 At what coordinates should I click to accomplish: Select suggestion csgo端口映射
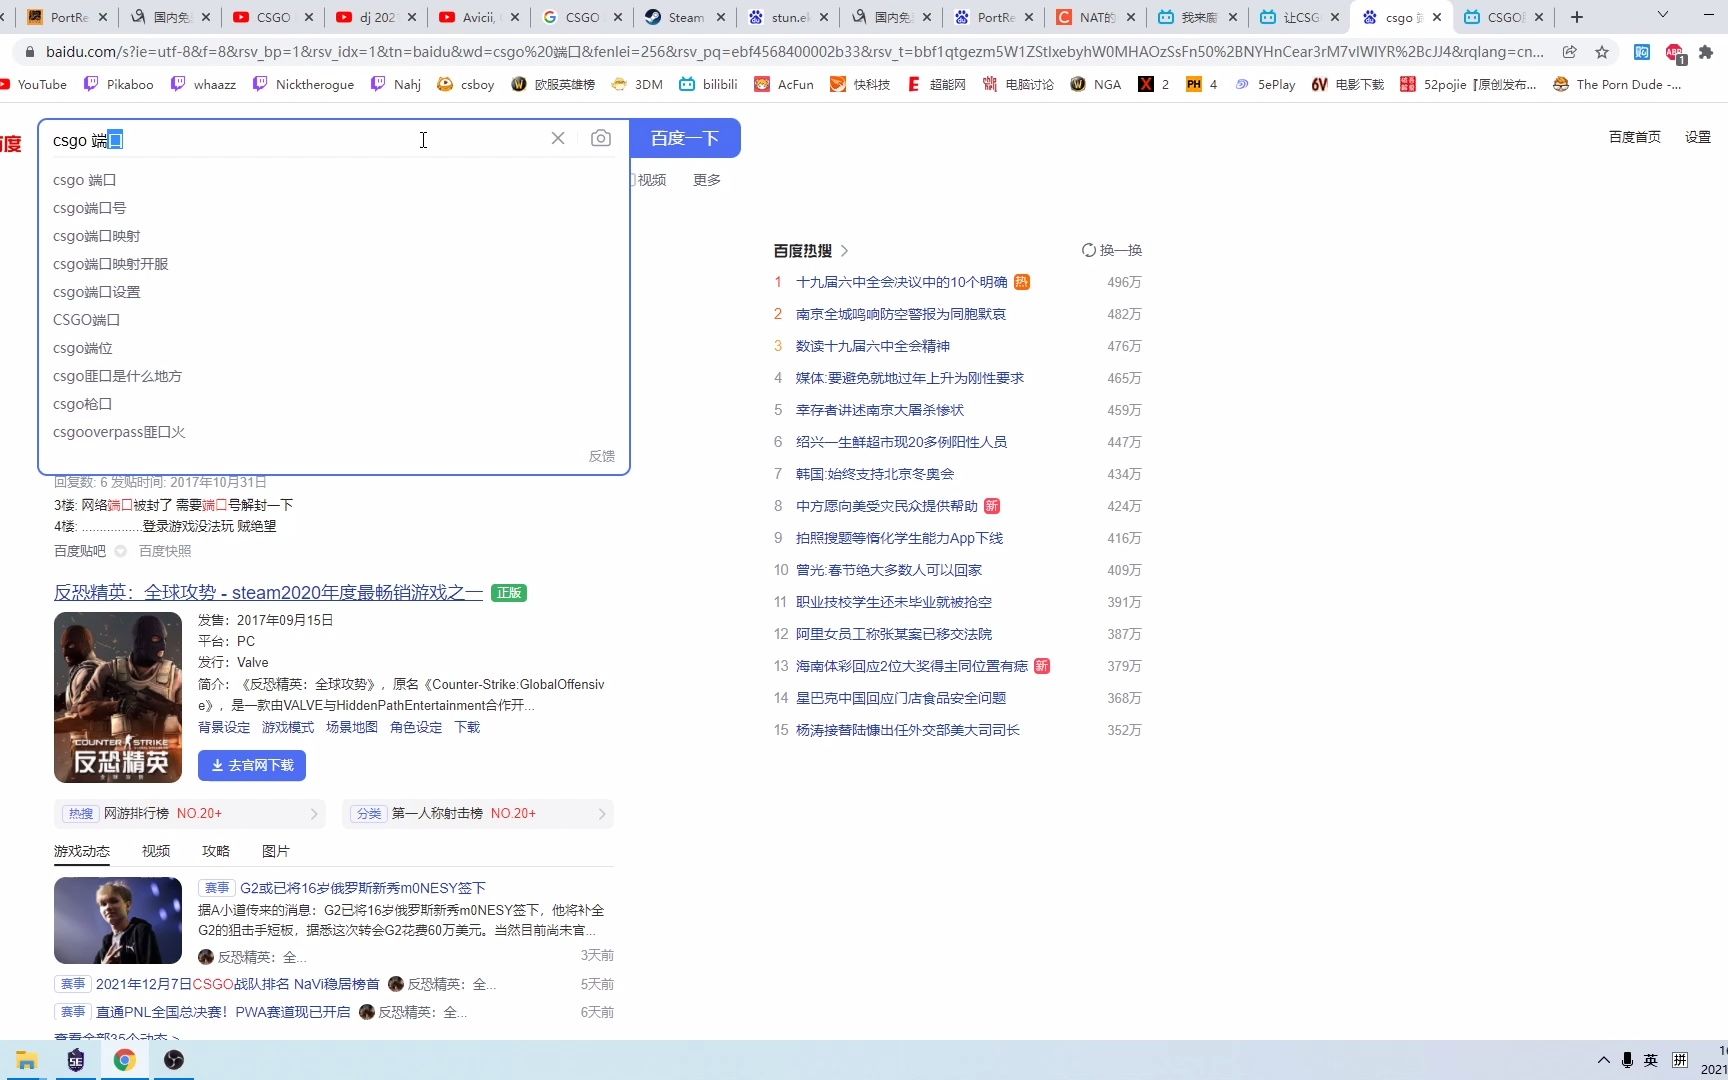(97, 236)
